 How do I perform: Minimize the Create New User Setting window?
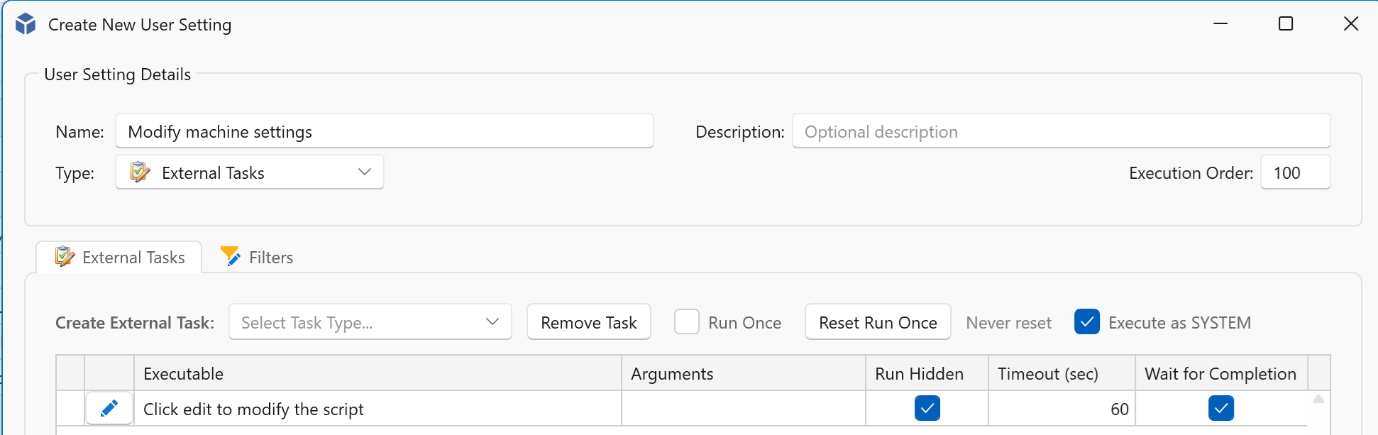pos(1221,24)
